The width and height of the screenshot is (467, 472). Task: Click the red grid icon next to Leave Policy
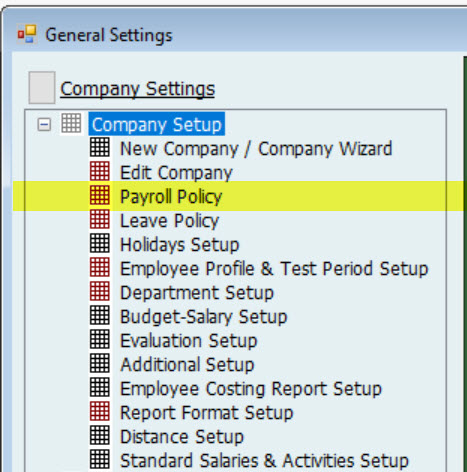[x=100, y=219]
